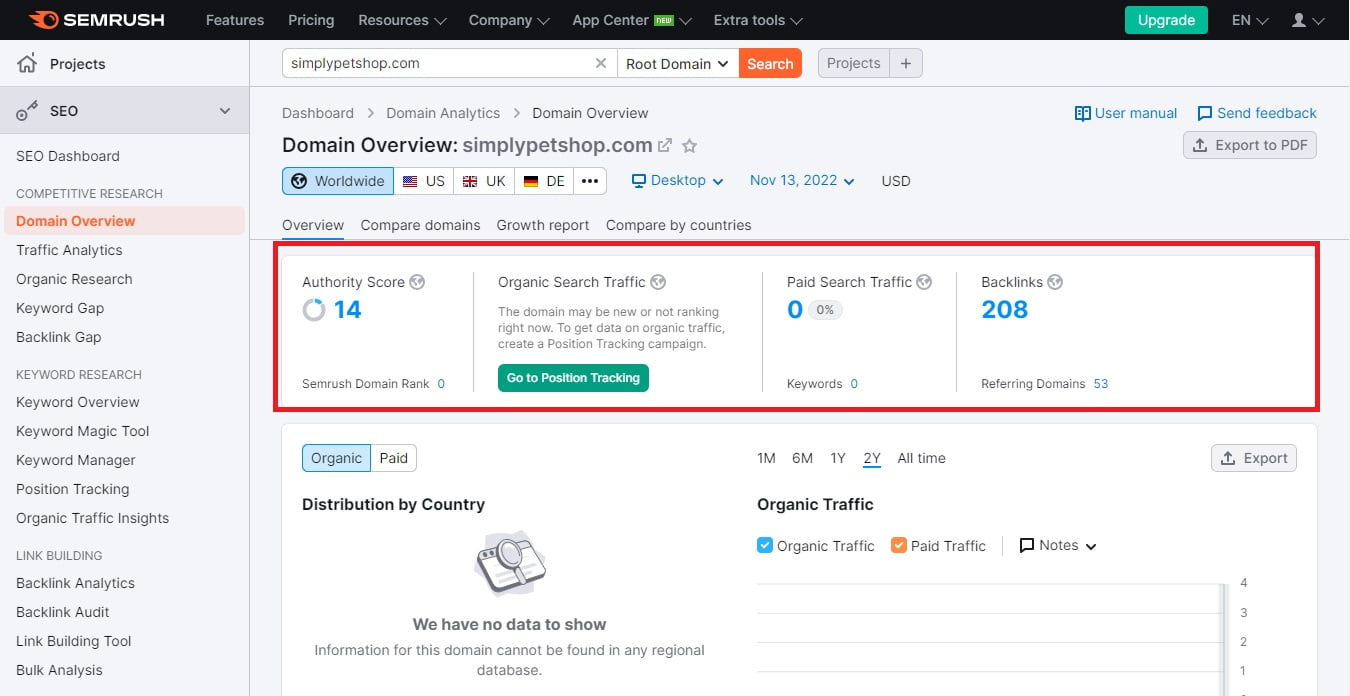The image size is (1350, 696).
Task: Open Keyword Magic Tool in the sidebar
Action: 83,431
